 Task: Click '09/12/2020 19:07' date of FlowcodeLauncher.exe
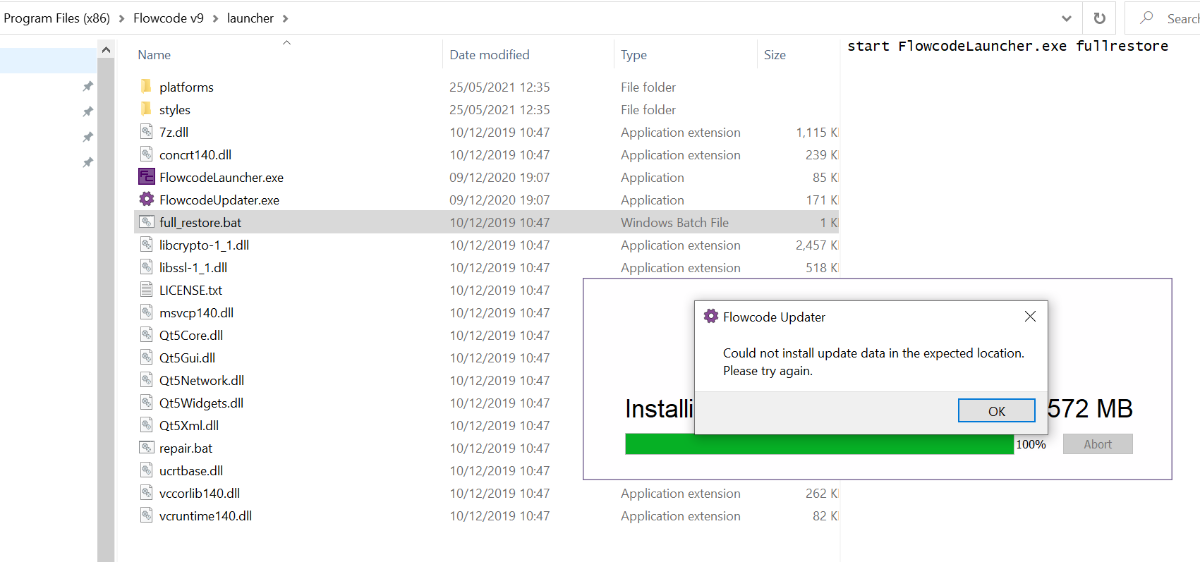(x=500, y=177)
